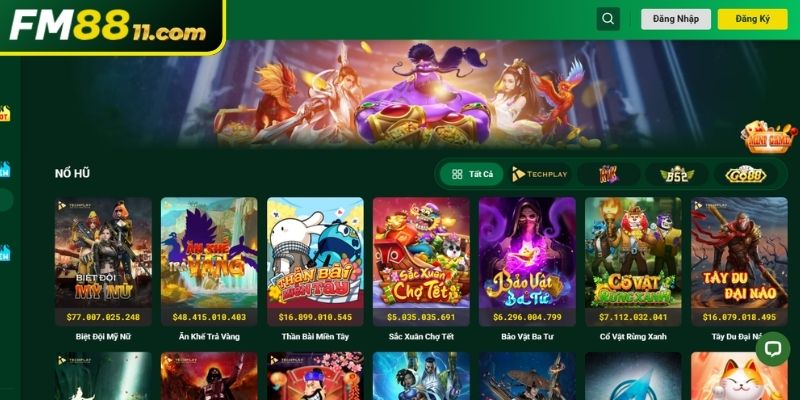This screenshot has width=800, height=400.
Task: Filter games by B52 provider logo
Action: (677, 174)
